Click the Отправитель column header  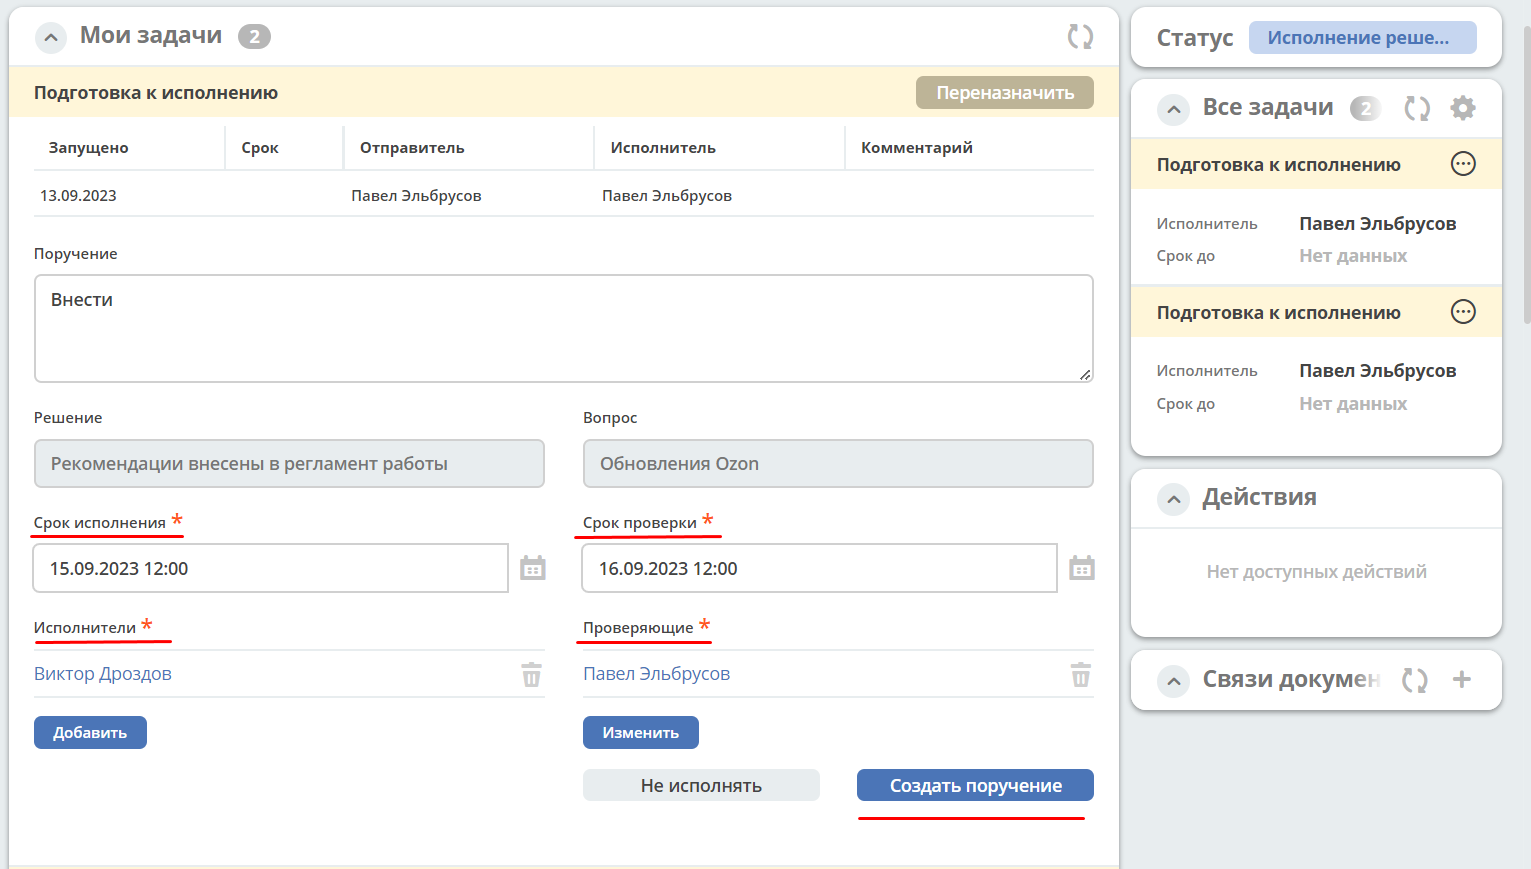tap(412, 147)
